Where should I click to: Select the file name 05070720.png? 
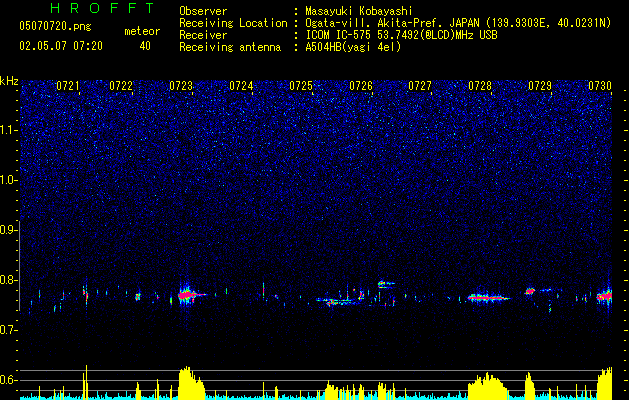point(55,27)
